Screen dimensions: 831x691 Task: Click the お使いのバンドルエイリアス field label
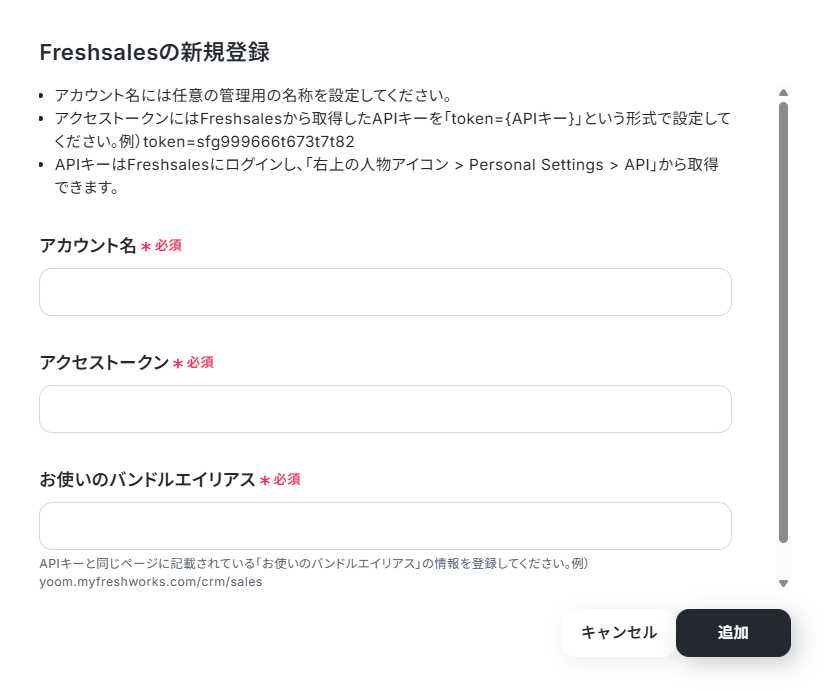point(147,480)
